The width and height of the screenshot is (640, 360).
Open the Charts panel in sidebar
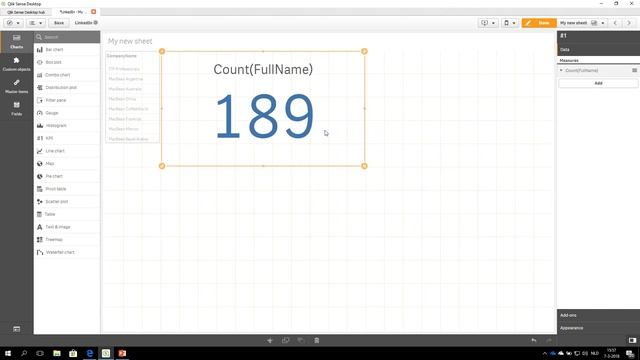coord(16,42)
